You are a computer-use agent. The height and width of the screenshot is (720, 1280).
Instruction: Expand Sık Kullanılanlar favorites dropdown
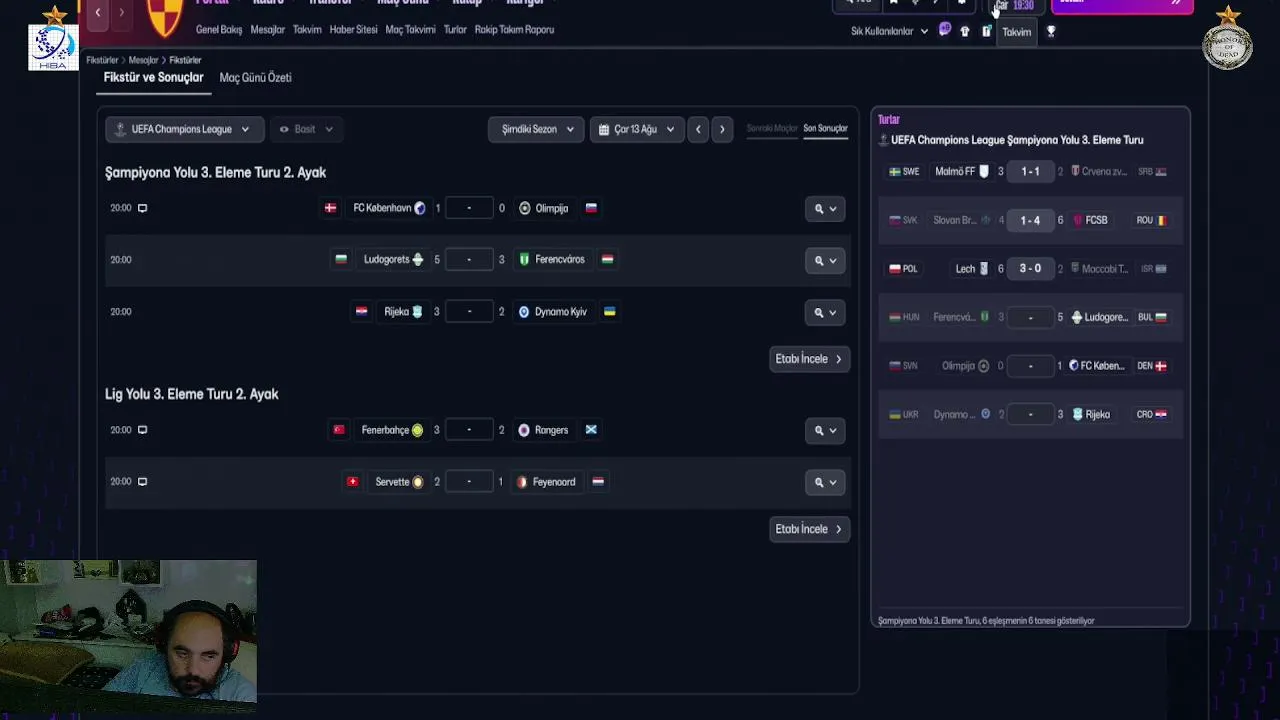tap(889, 31)
